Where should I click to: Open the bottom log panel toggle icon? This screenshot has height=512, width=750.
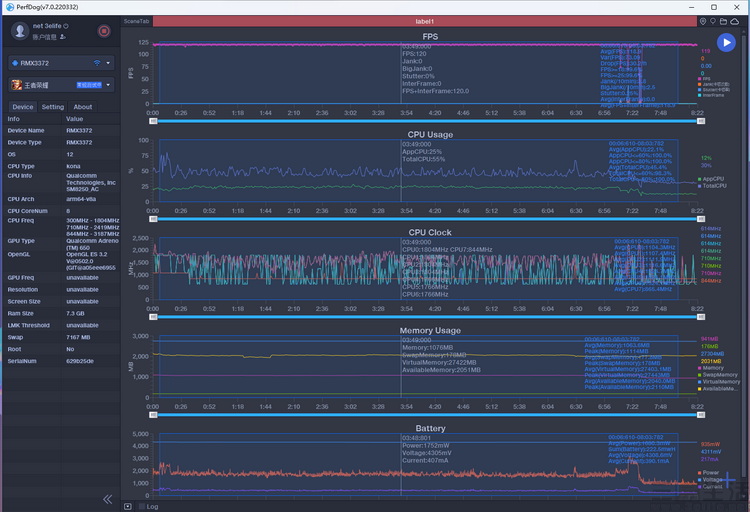pos(128,506)
